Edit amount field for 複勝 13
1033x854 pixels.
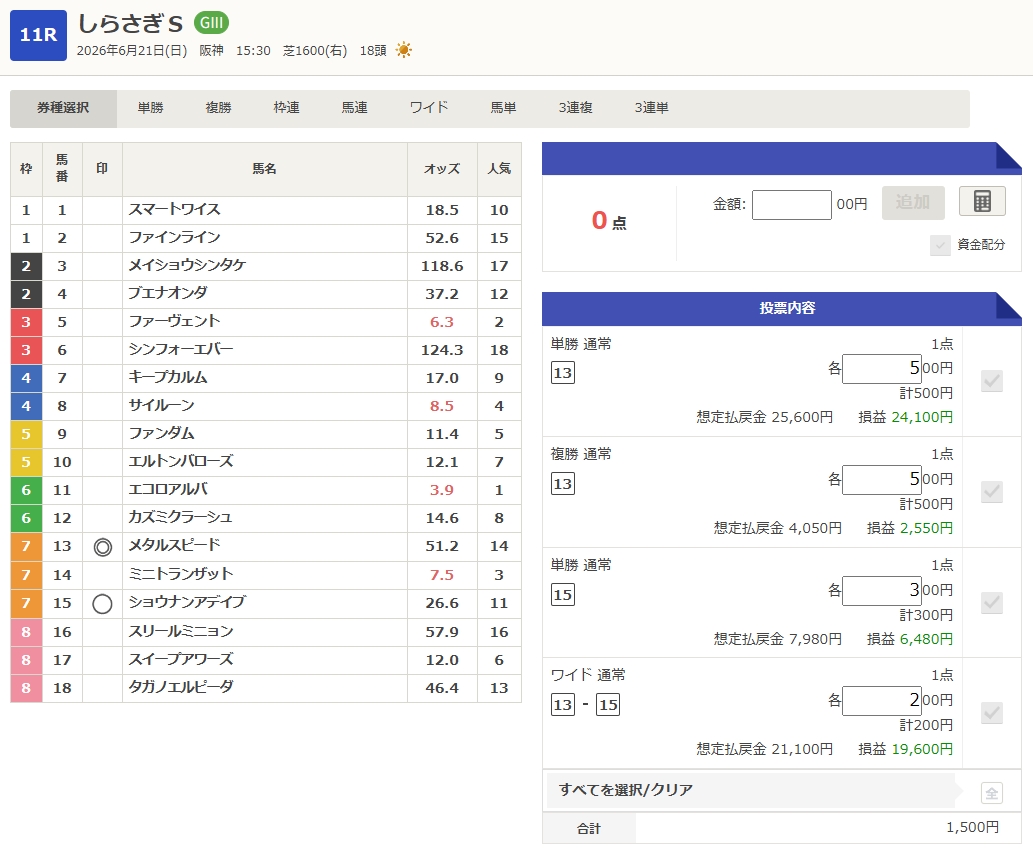[881, 479]
